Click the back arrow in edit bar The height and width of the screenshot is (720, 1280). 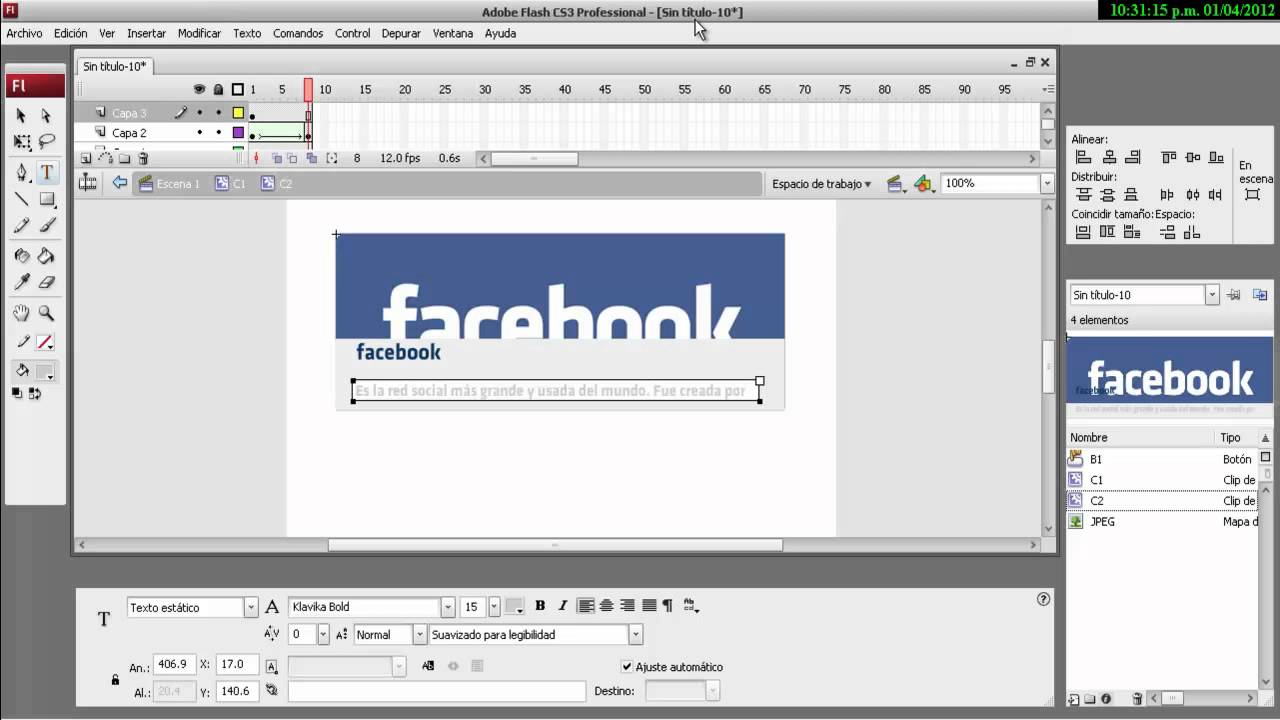click(x=120, y=183)
